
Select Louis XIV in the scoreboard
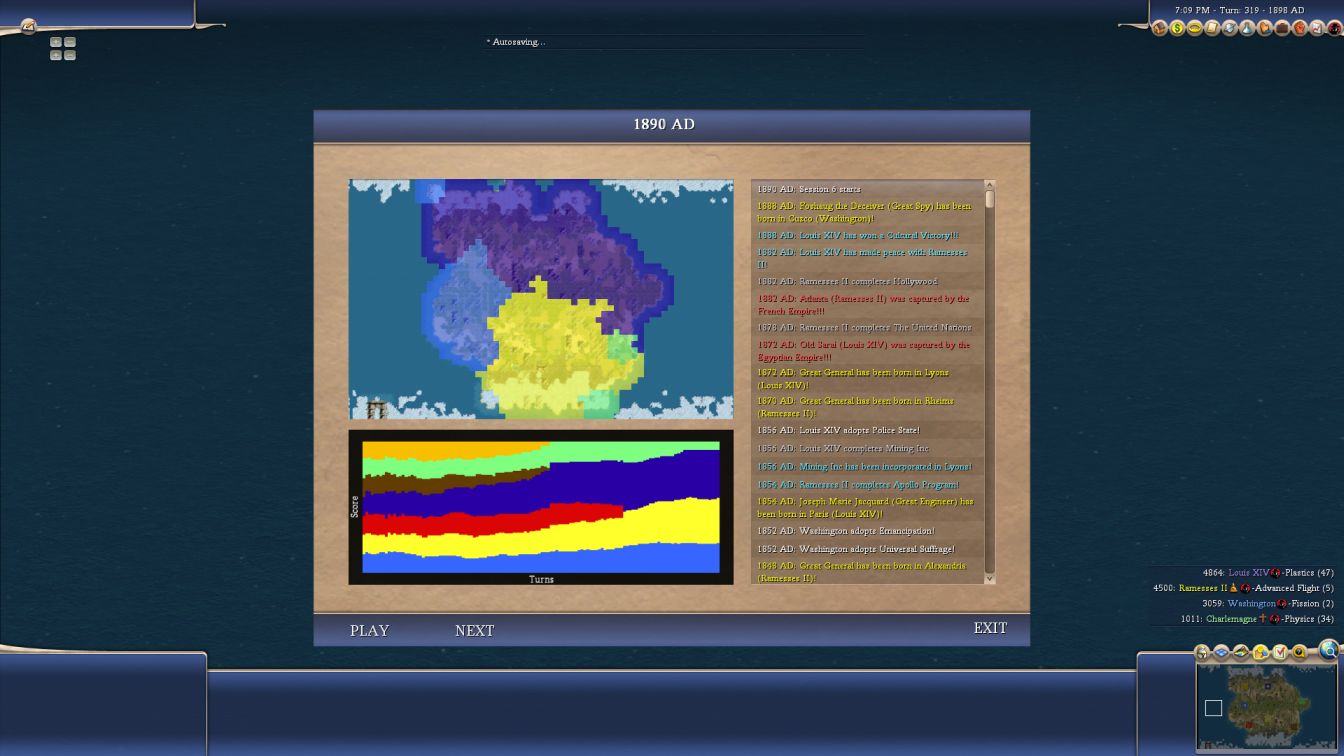[x=1249, y=573]
